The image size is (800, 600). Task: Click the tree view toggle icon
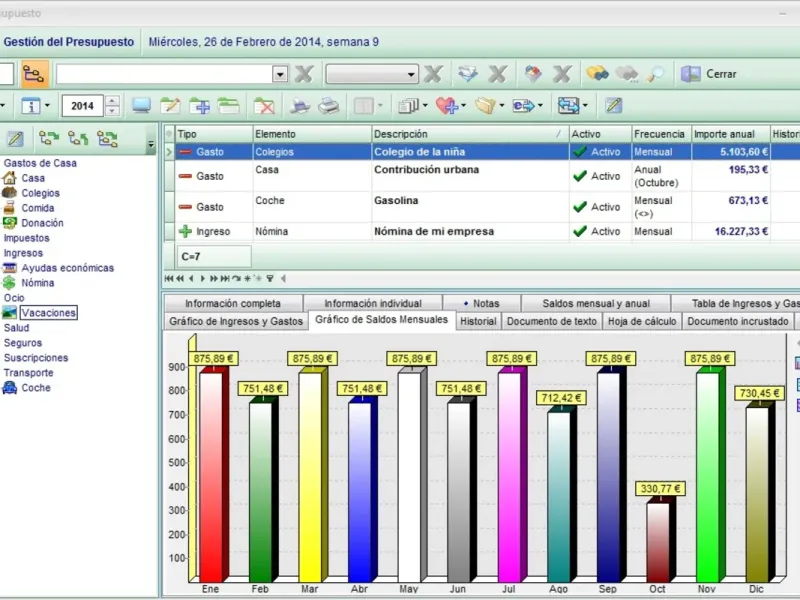pos(34,74)
